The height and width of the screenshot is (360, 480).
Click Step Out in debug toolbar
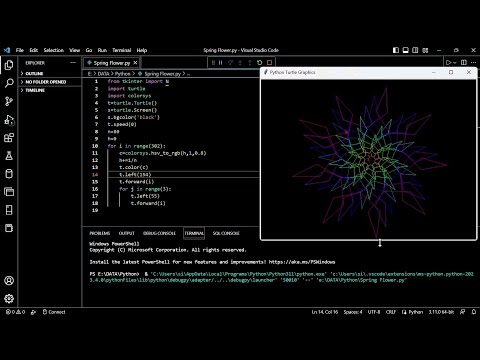click(x=250, y=62)
